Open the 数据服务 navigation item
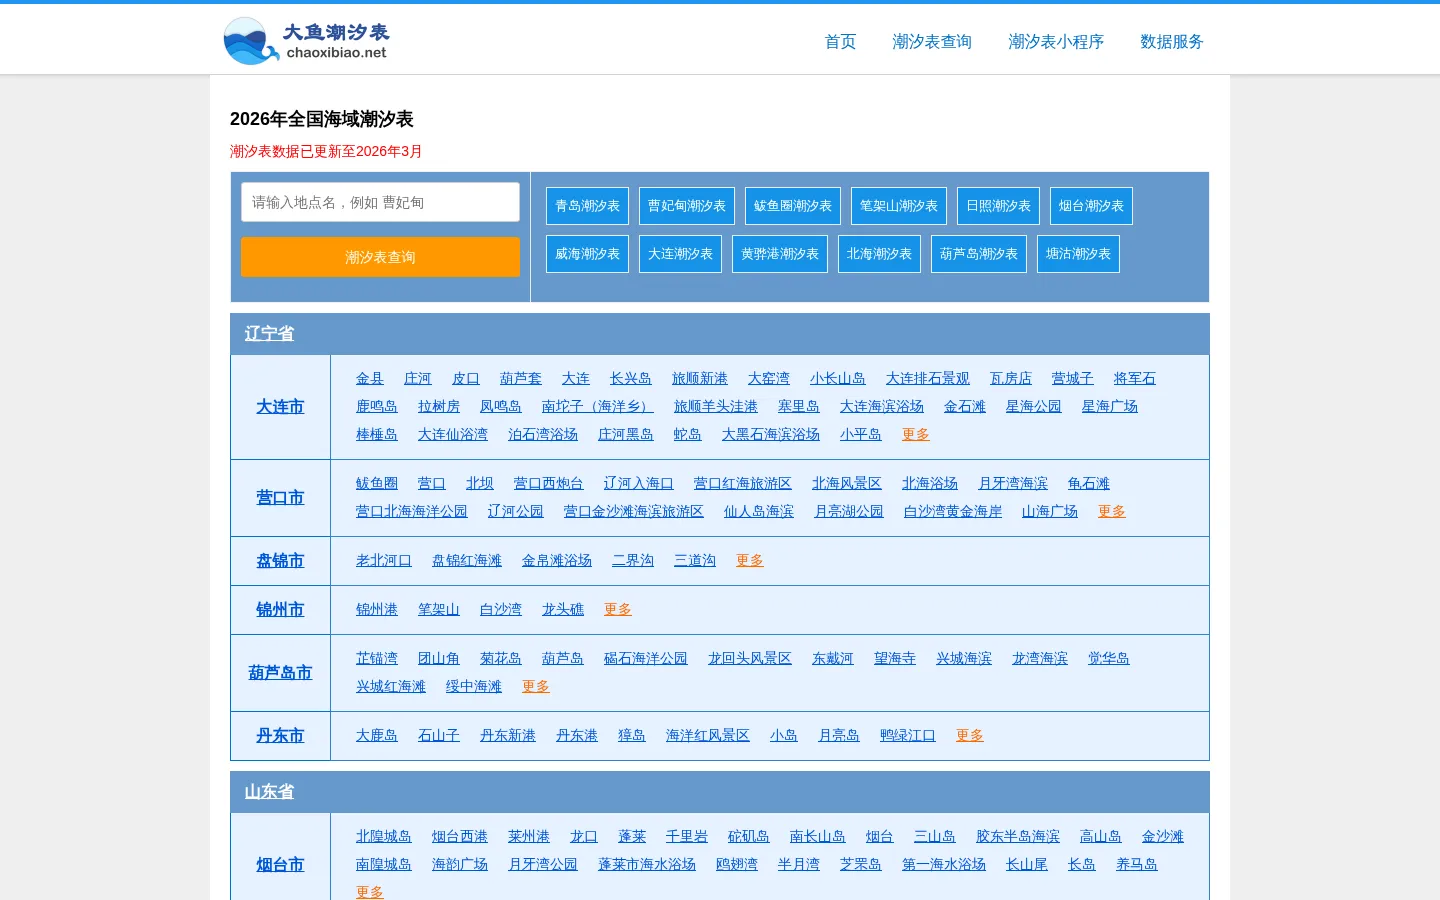Screen dimensions: 1440x900 pyautogui.click(x=1172, y=42)
